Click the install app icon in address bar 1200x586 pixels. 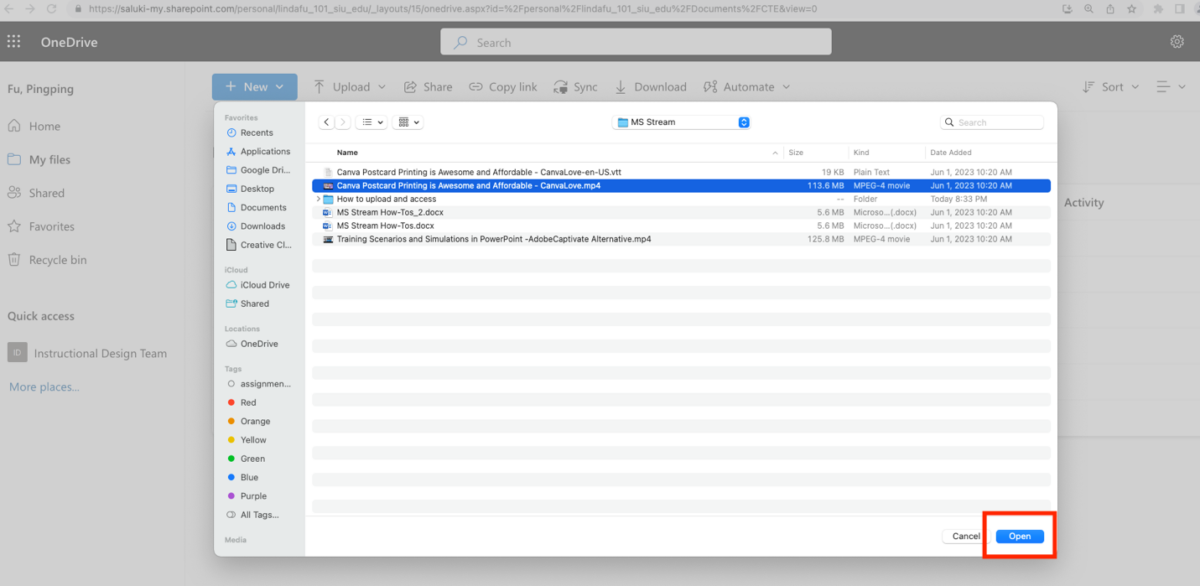pos(1069,8)
